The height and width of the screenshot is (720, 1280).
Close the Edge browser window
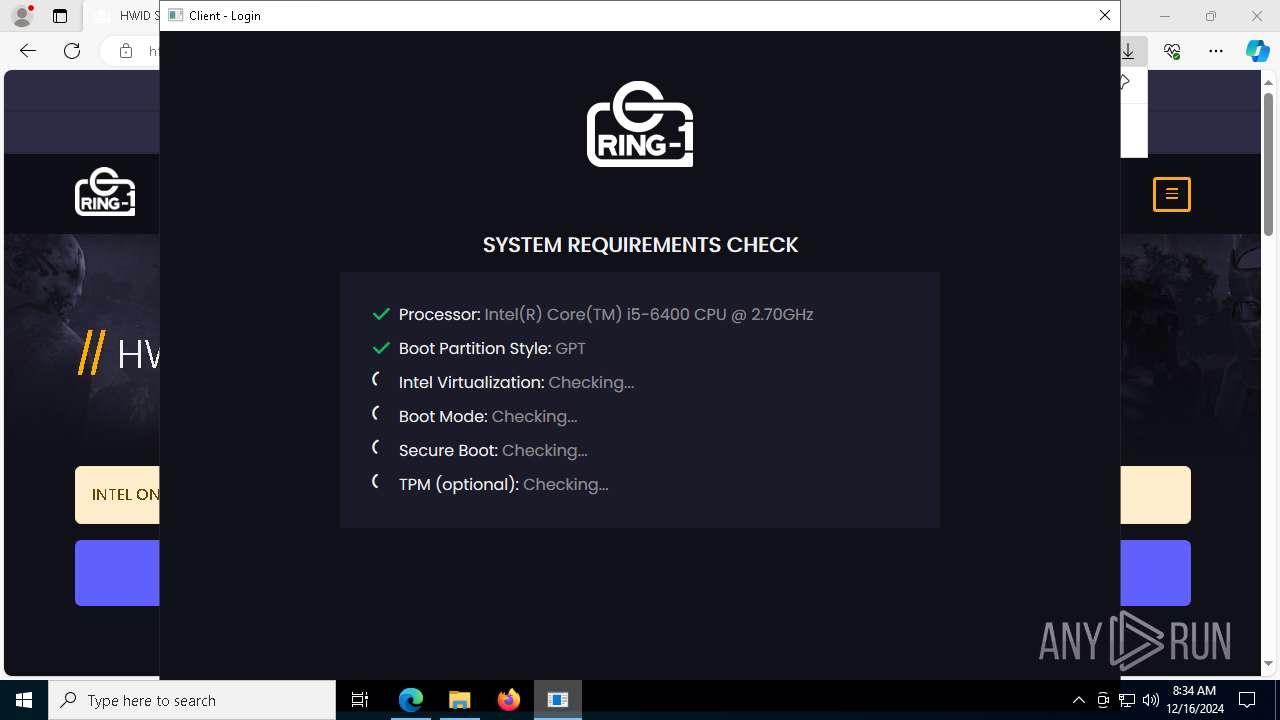[x=1257, y=16]
